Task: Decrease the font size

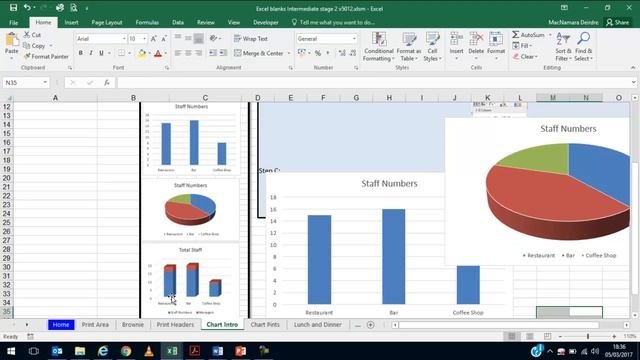Action: coord(164,39)
